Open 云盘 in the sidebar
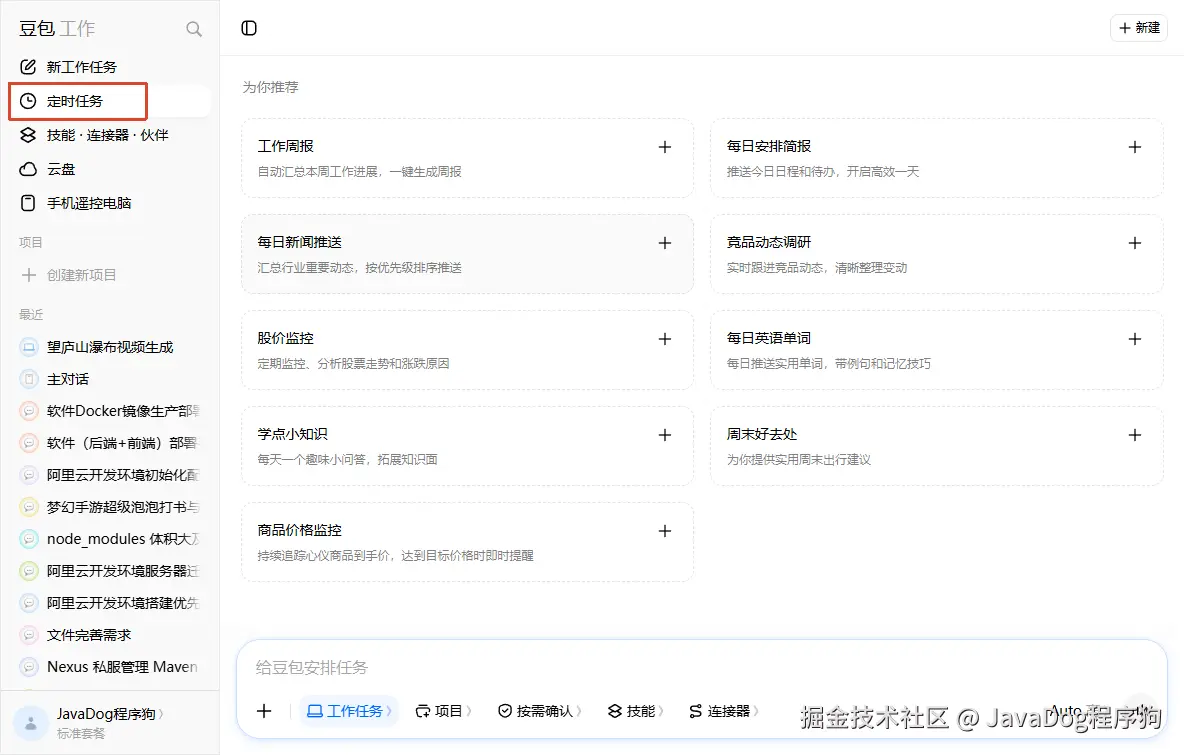The width and height of the screenshot is (1184, 755). [x=109, y=169]
